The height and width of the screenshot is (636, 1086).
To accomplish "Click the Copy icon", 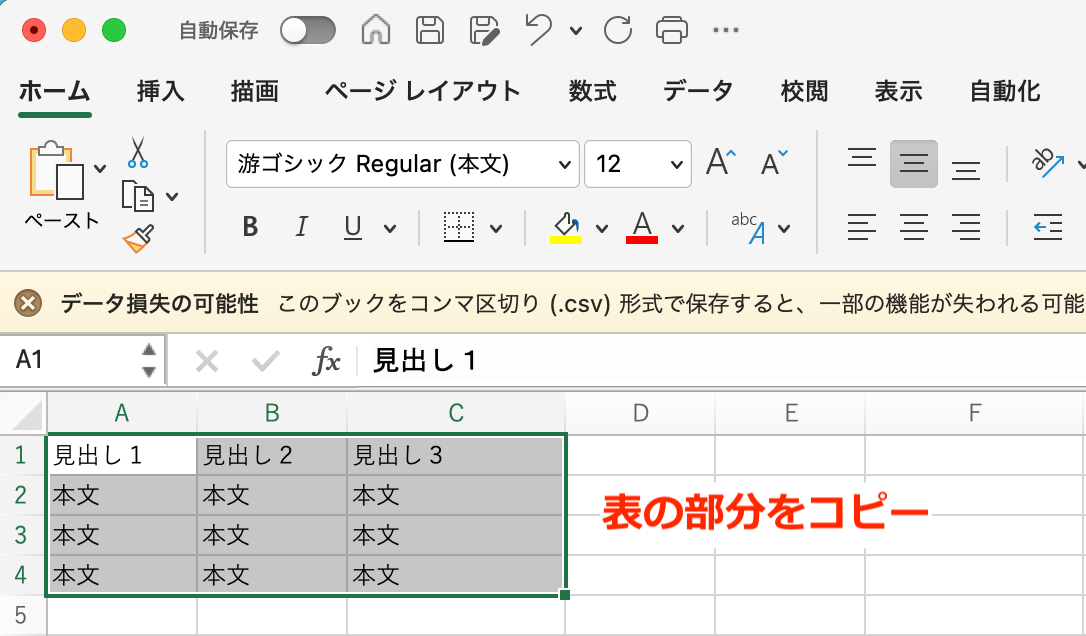I will pos(138,192).
